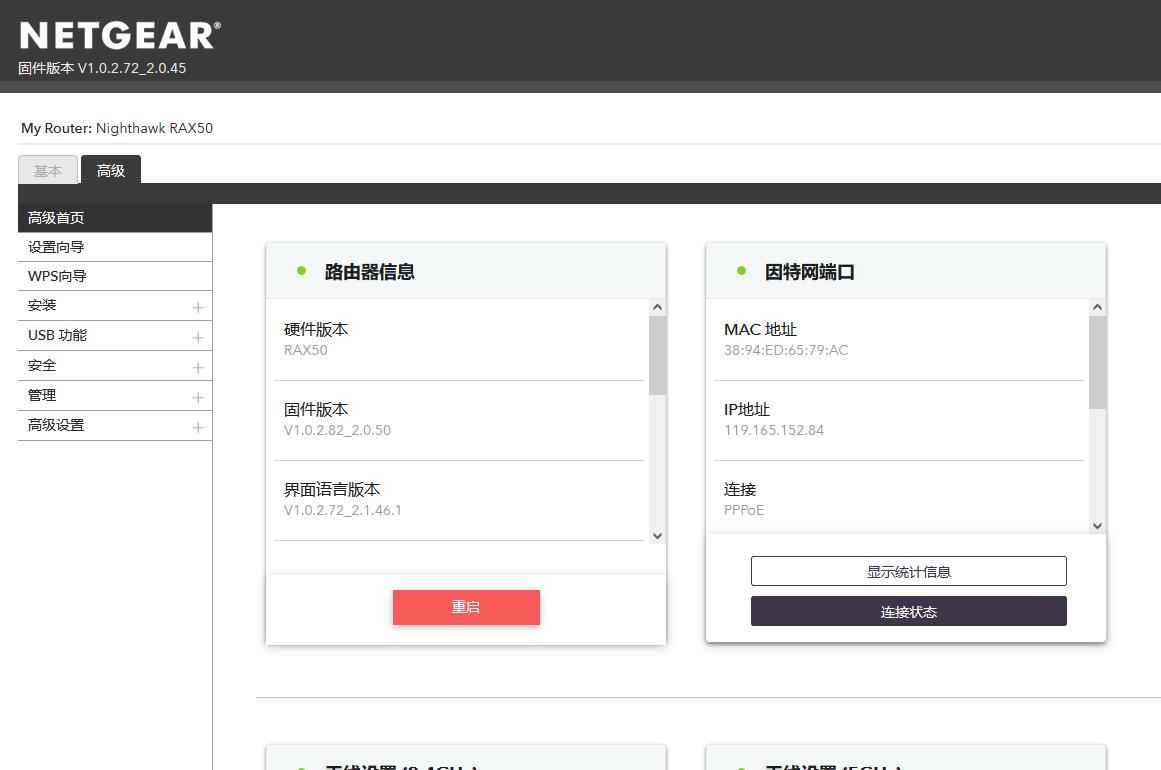This screenshot has height=770, width=1161.
Task: Expand the 安全 sidebar section
Action: [x=198, y=367]
